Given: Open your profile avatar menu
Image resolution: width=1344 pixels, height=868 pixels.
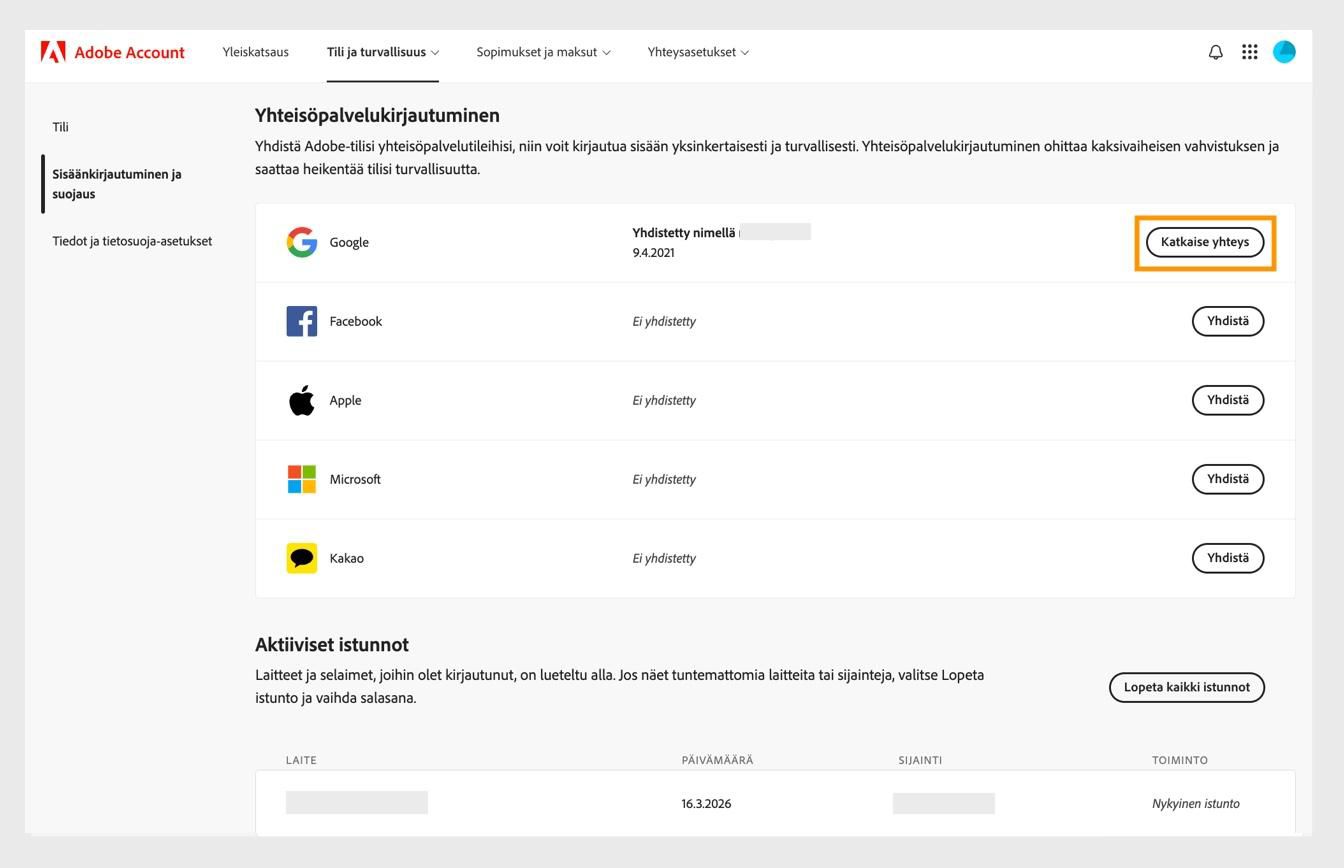Looking at the screenshot, I should (1284, 51).
